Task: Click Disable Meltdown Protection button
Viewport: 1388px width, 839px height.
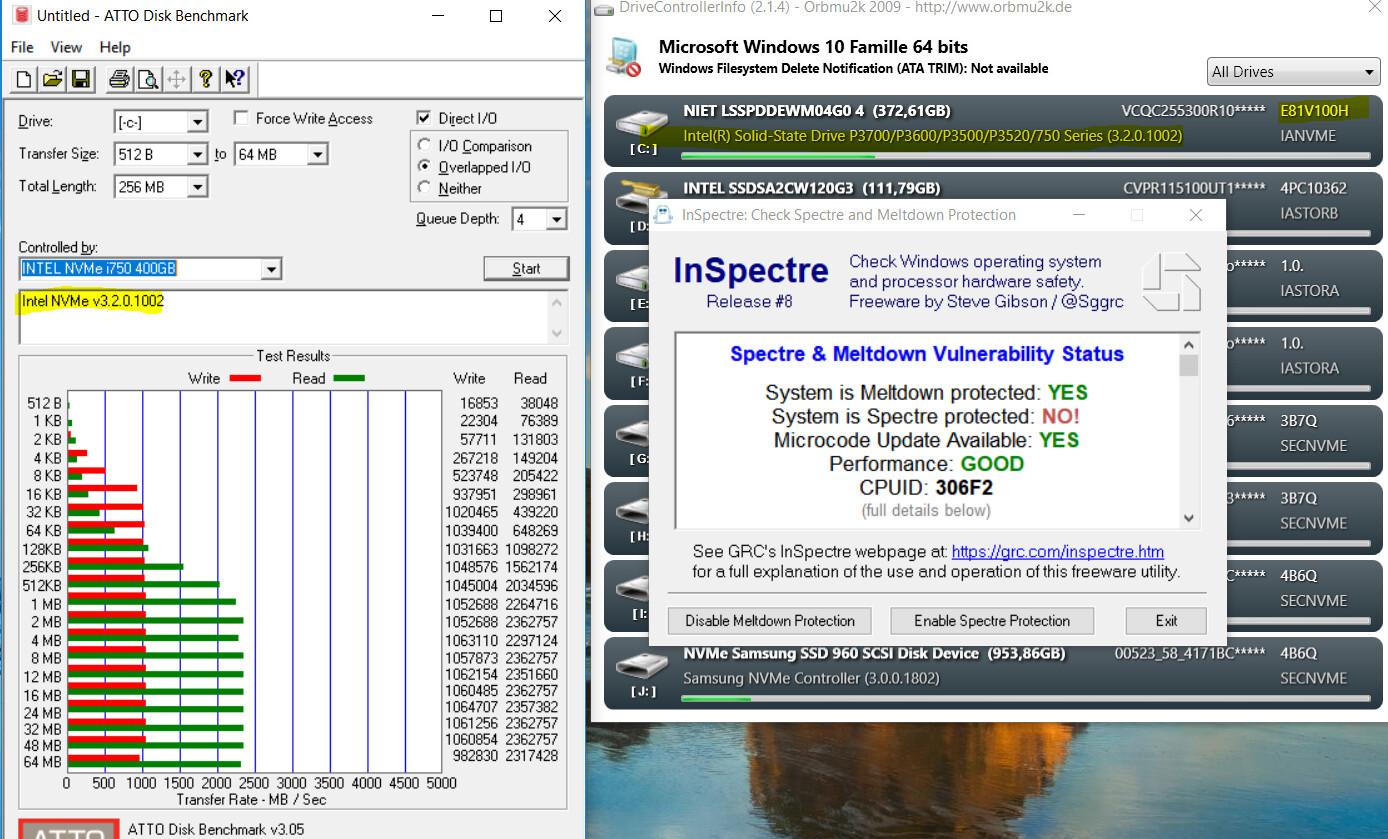Action: pos(770,621)
